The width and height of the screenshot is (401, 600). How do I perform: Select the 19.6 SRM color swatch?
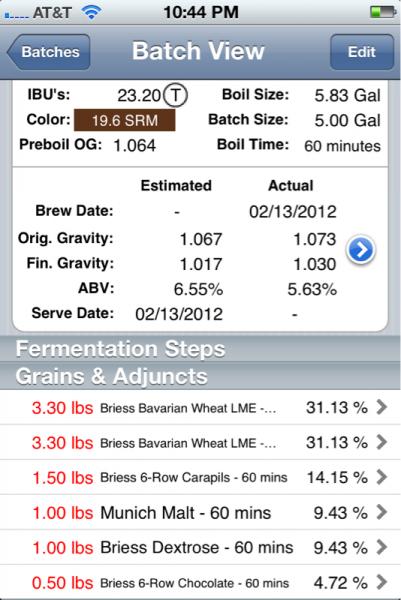125,120
